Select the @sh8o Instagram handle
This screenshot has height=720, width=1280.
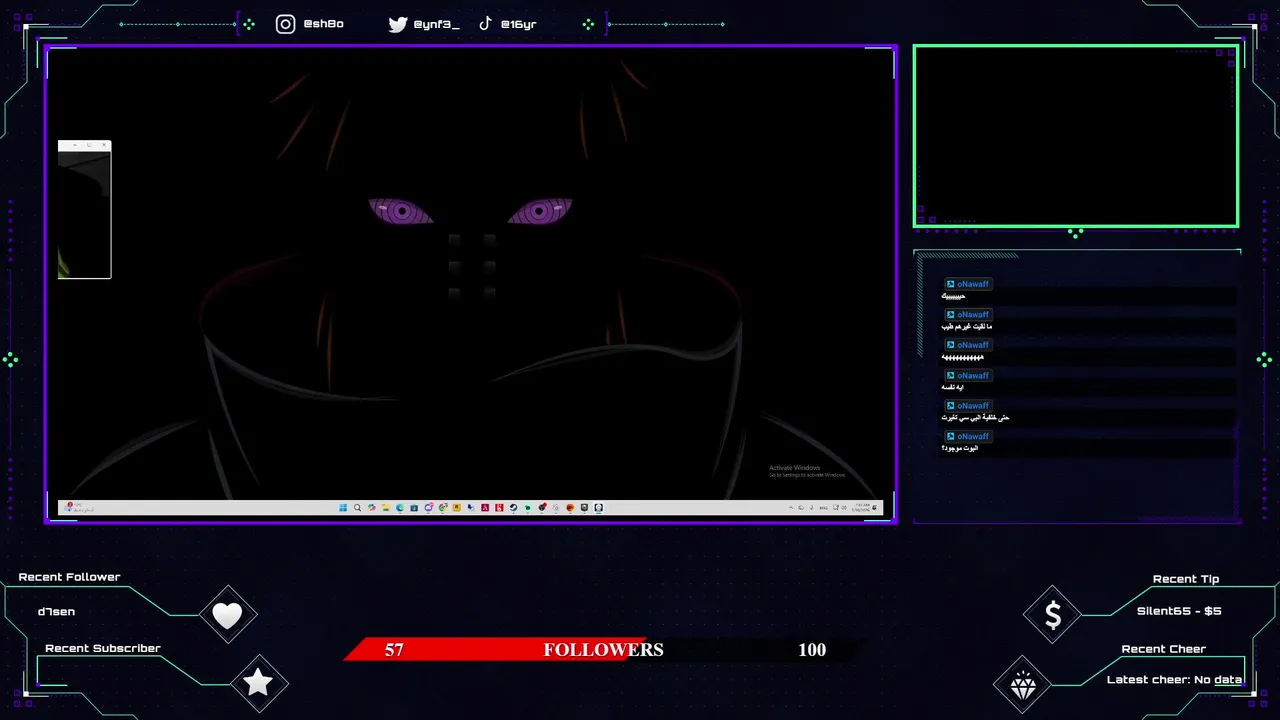click(x=323, y=24)
